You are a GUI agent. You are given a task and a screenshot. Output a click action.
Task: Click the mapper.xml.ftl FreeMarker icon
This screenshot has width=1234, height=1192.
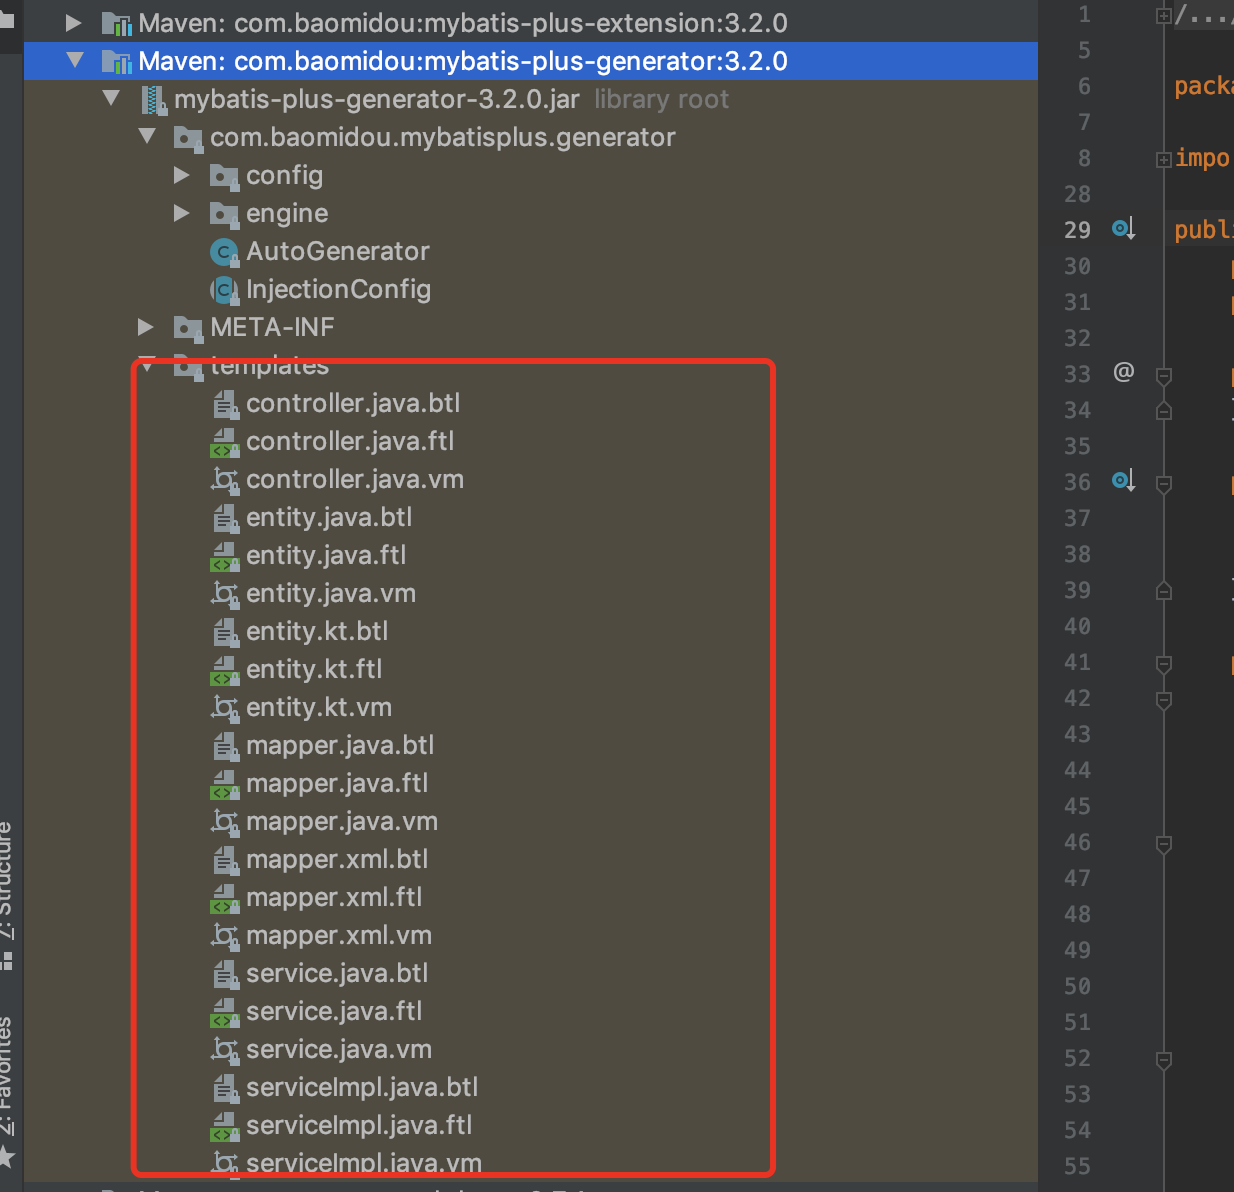pos(224,898)
